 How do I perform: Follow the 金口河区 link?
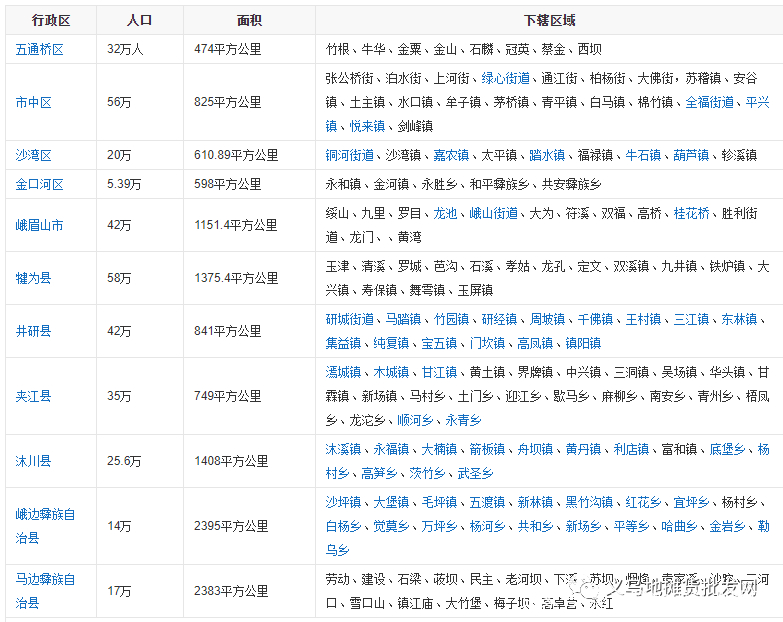click(40, 184)
